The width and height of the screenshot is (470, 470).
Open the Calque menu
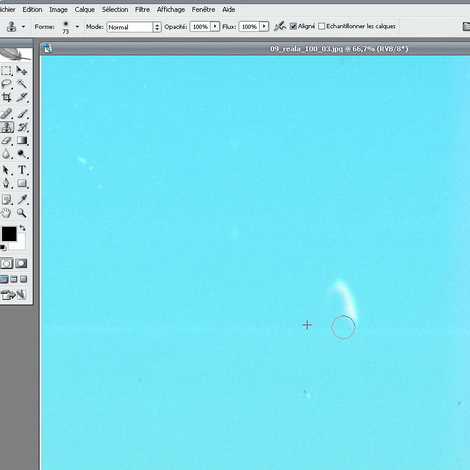(85, 10)
